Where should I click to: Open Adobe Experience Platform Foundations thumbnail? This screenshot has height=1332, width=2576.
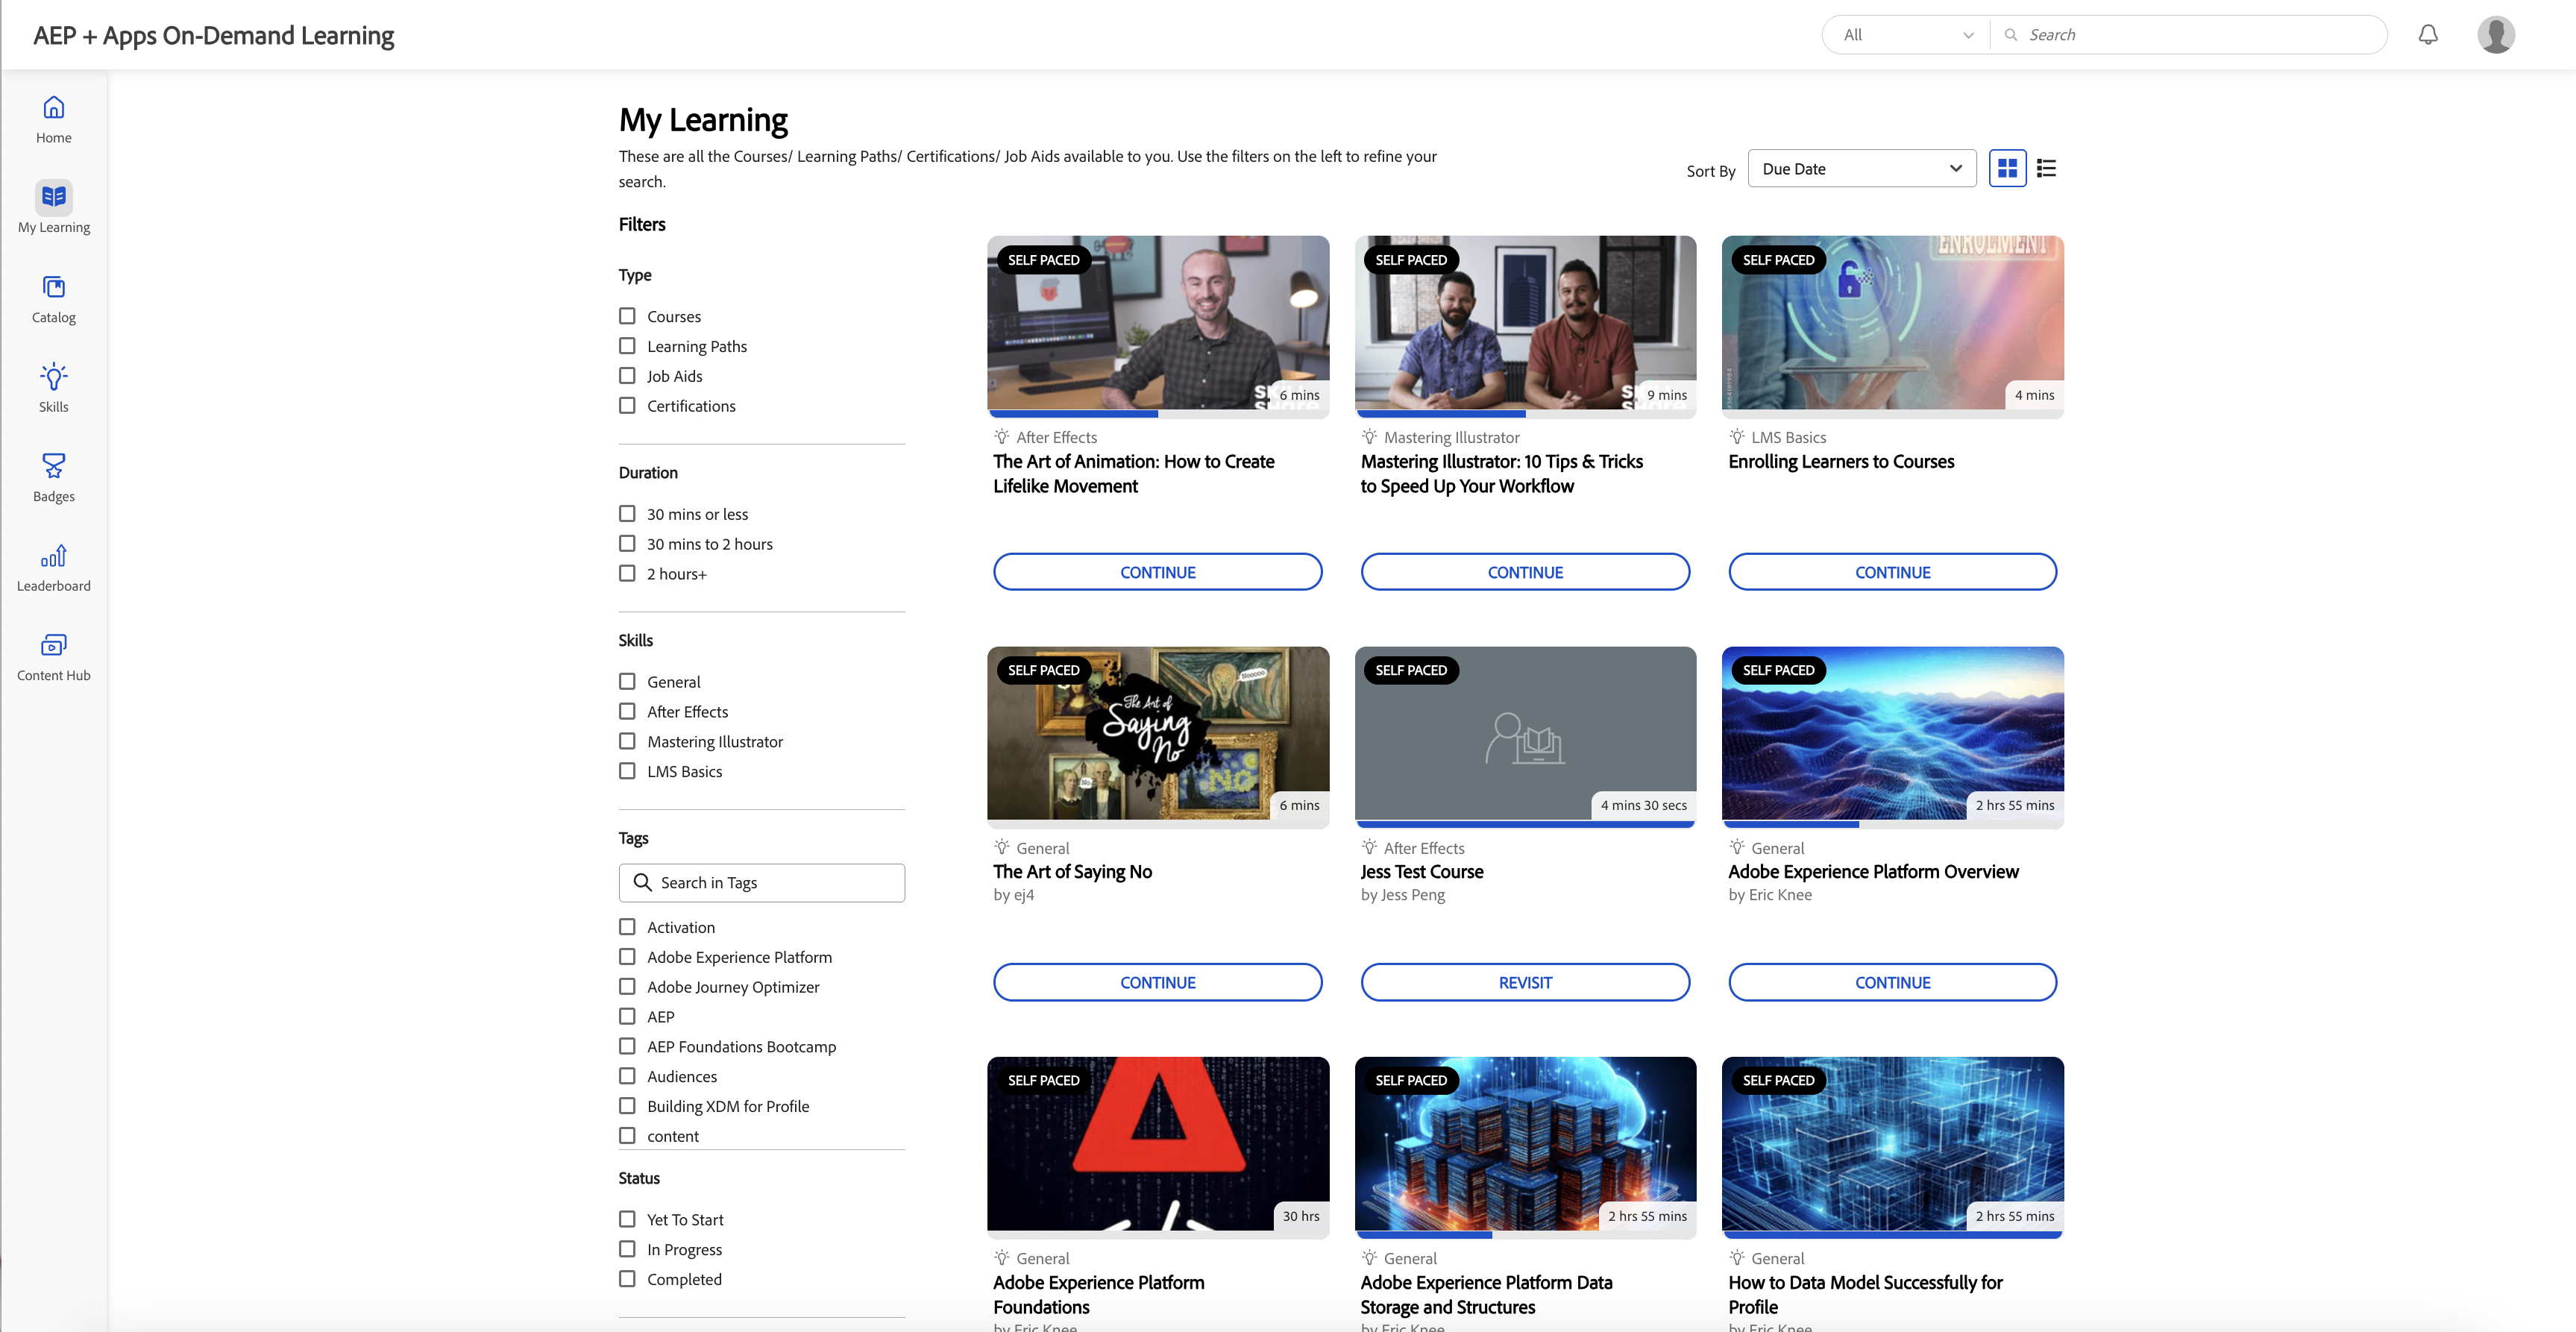(1158, 1143)
